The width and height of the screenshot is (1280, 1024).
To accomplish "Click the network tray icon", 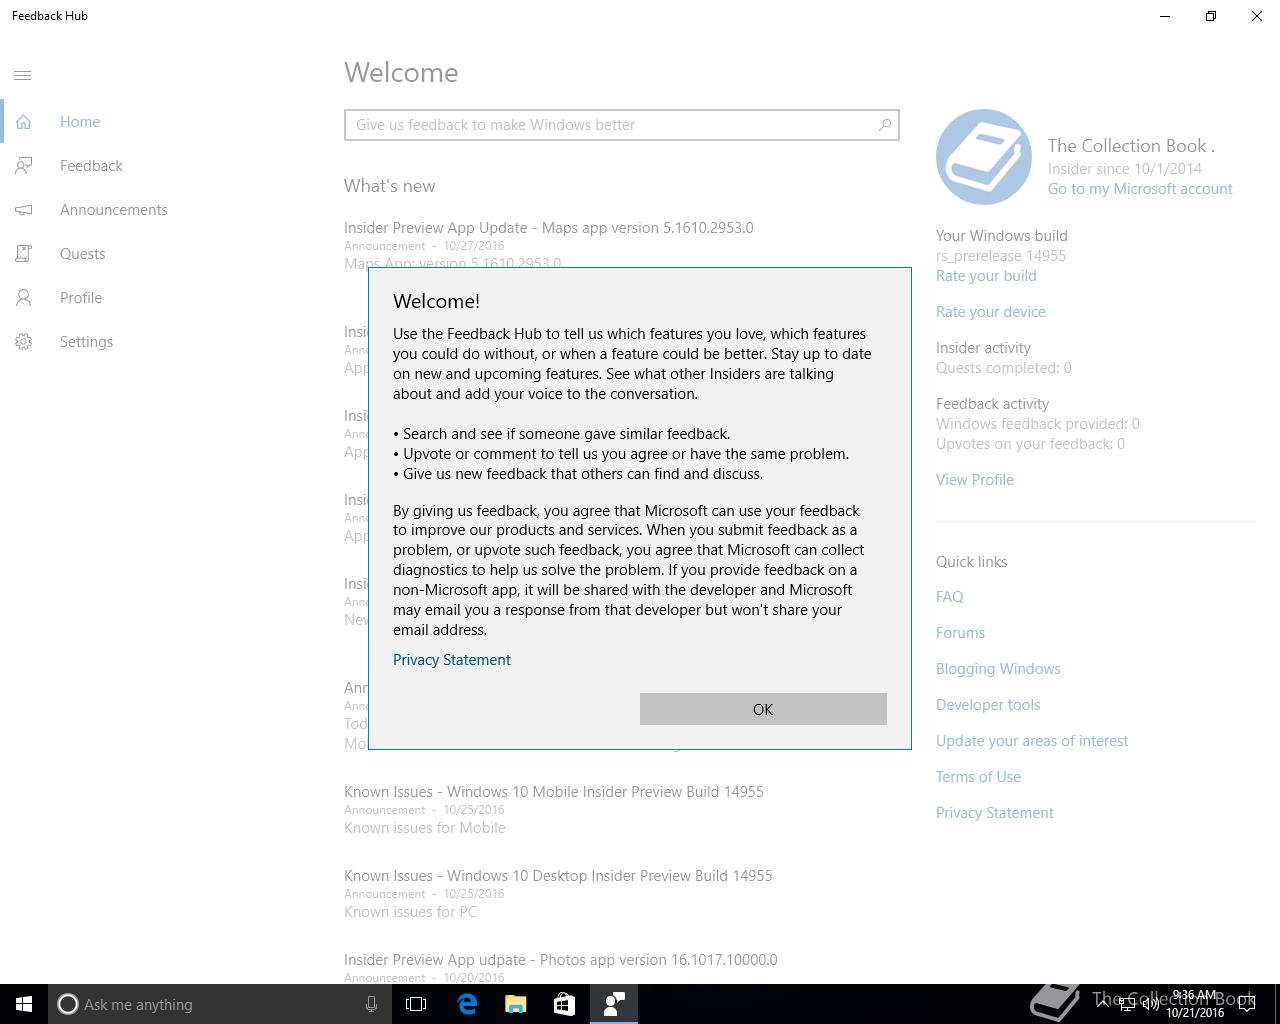I will tap(1126, 1005).
